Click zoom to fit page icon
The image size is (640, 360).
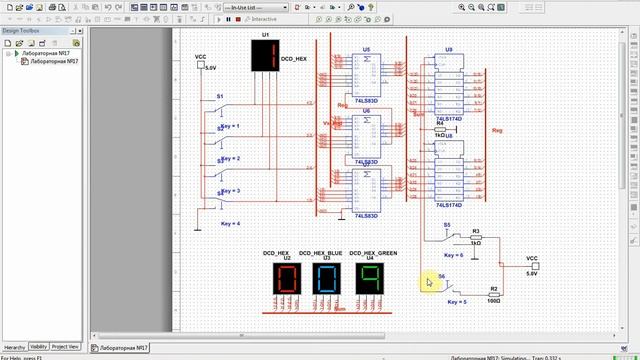point(491,7)
